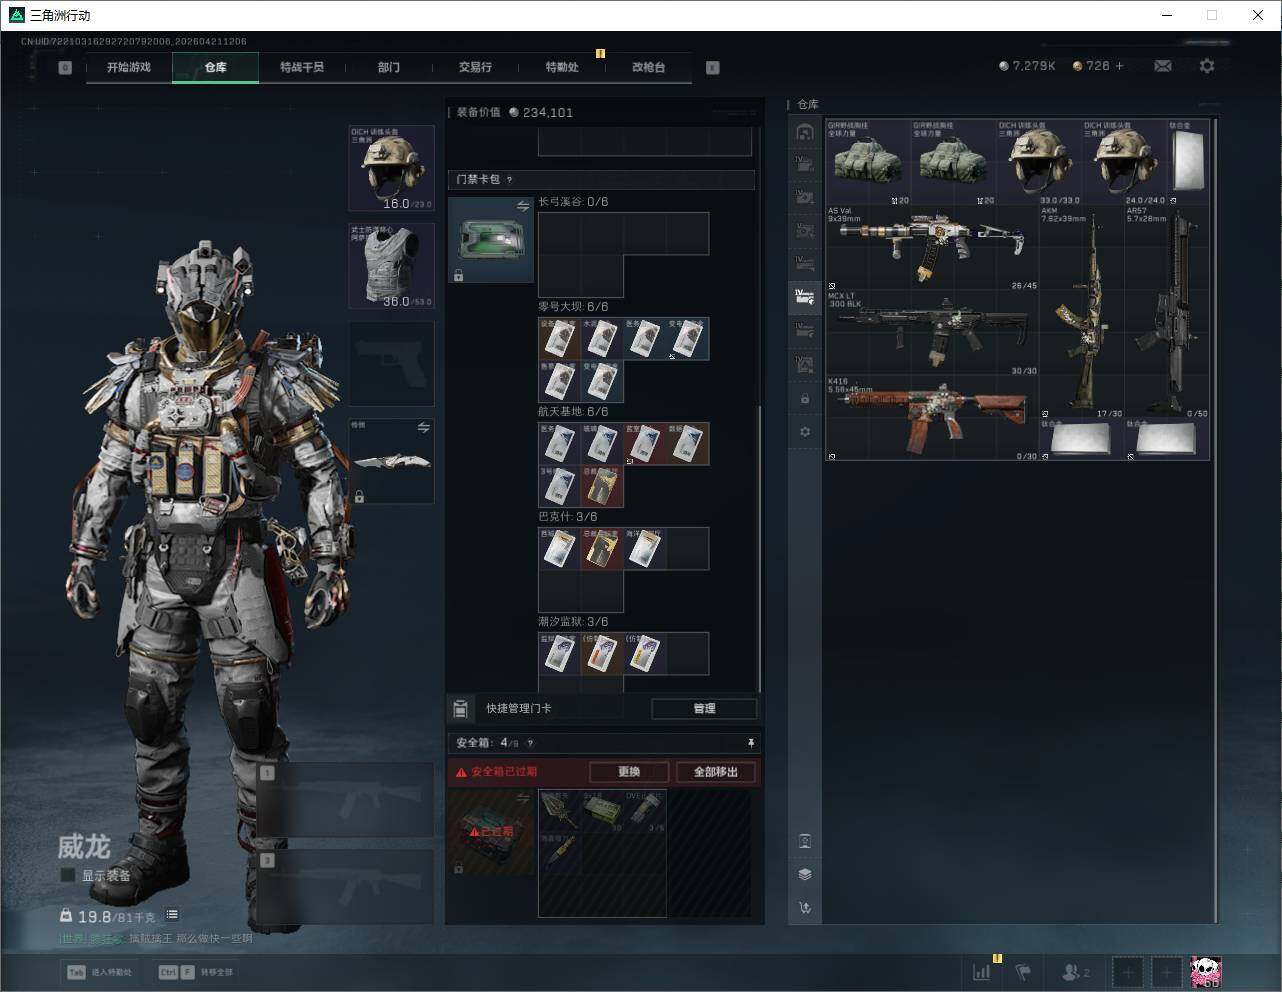Image resolution: width=1282 pixels, height=992 pixels.
Task: Select the AR57 rifle in the warehouse
Action: (x=1167, y=312)
